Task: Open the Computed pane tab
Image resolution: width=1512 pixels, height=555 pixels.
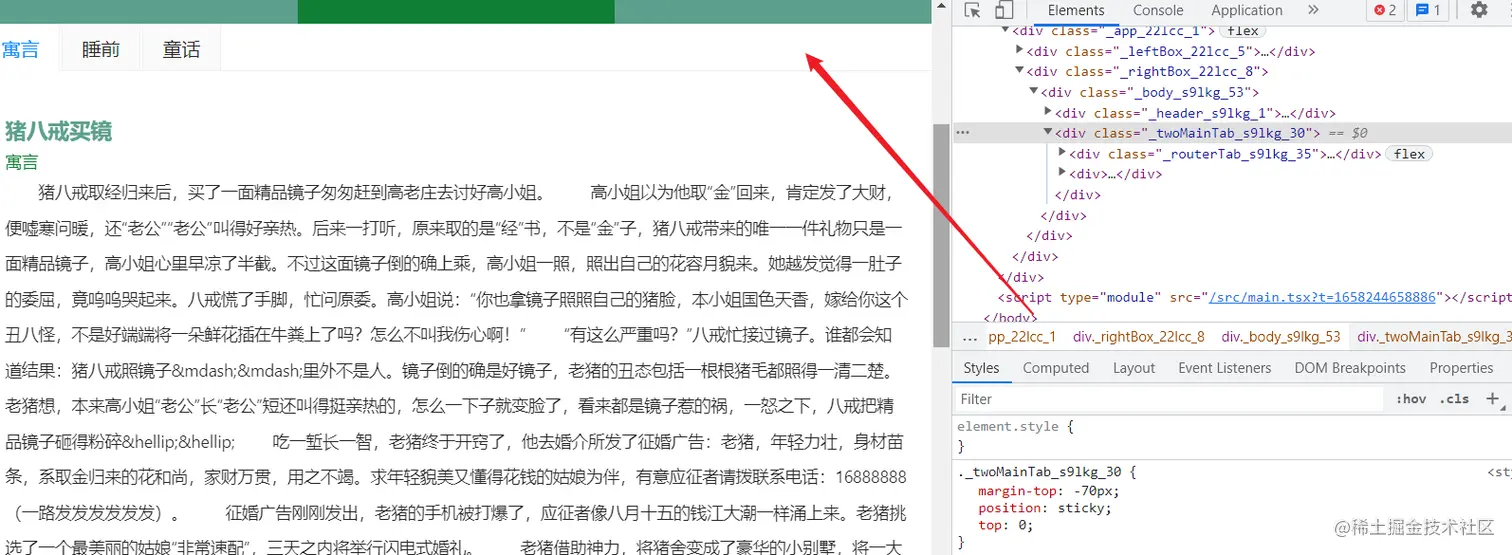Action: tap(1056, 368)
